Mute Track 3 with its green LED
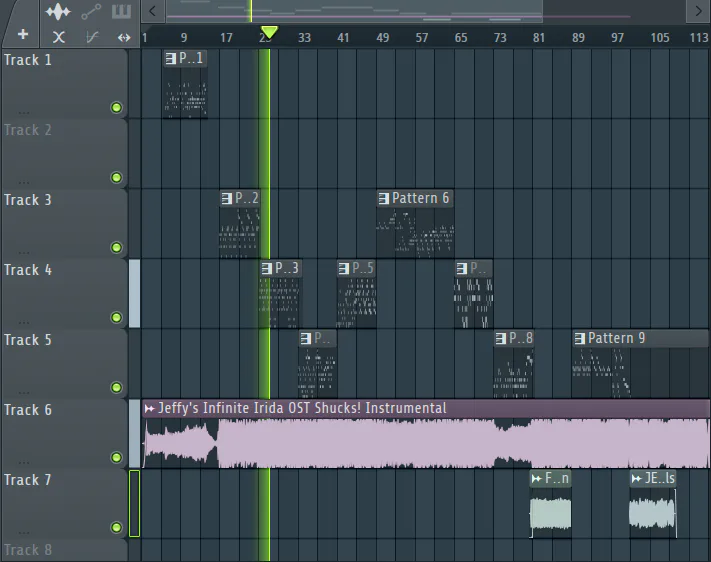 coord(117,247)
